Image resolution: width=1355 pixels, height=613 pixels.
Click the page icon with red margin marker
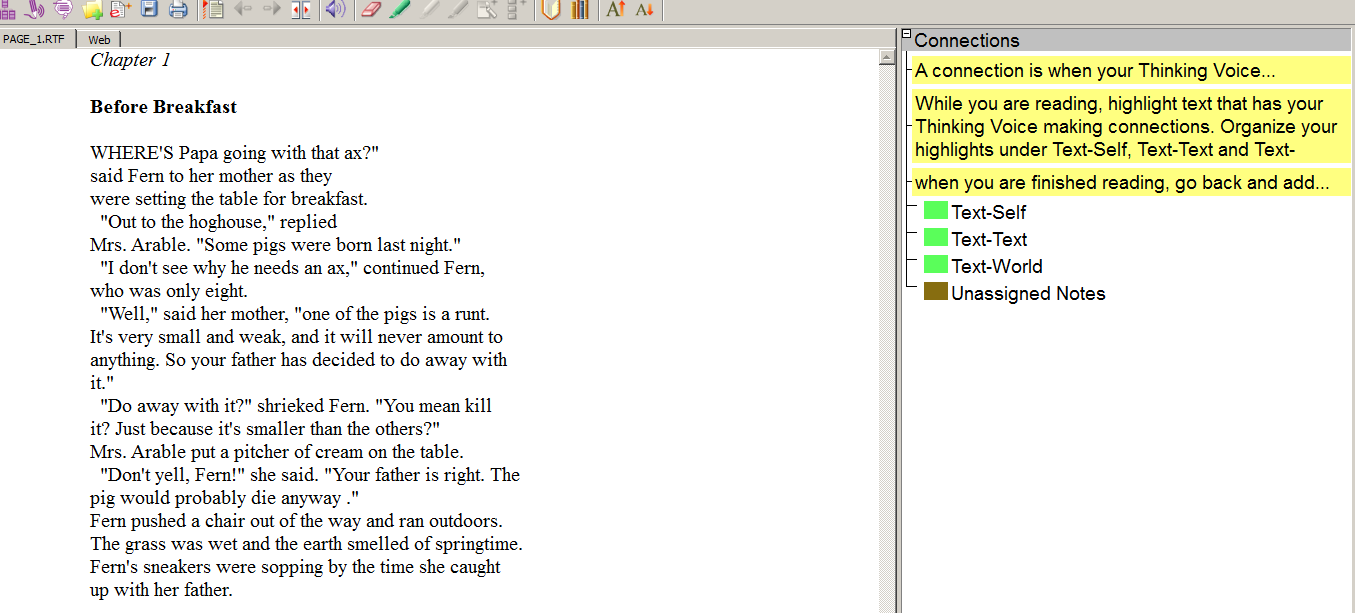212,10
